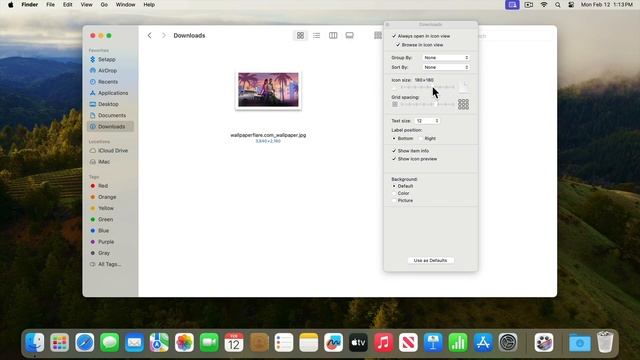
Task: Open Contacts from the Dock
Action: coord(259,342)
